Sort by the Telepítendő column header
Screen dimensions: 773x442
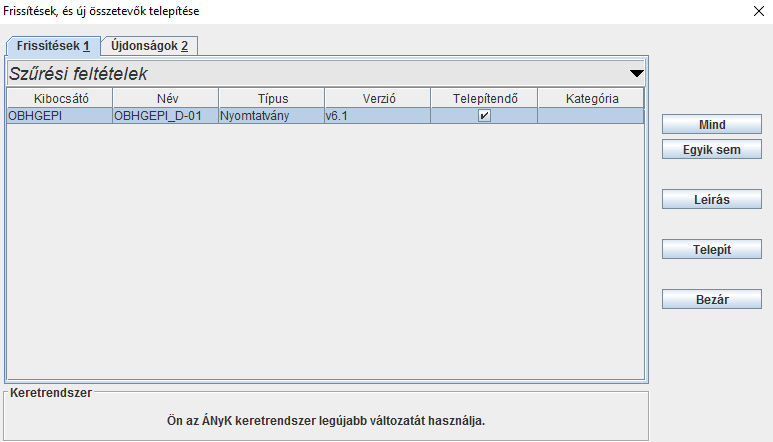pyautogui.click(x=485, y=98)
